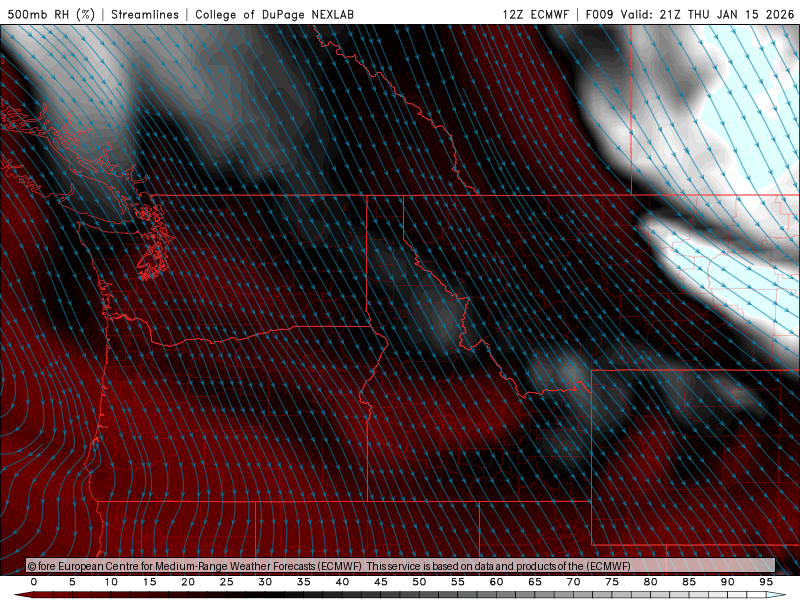Click the "45" label on the color scale

pos(381,582)
